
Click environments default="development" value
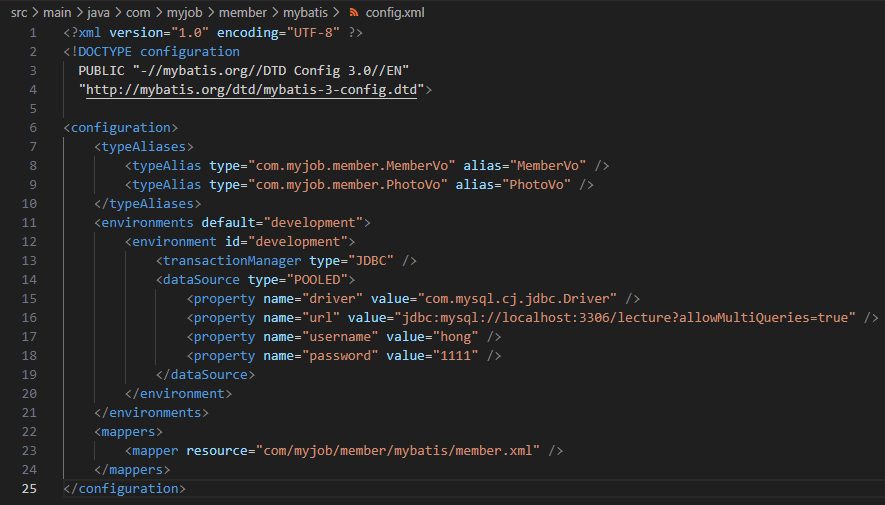click(x=313, y=222)
